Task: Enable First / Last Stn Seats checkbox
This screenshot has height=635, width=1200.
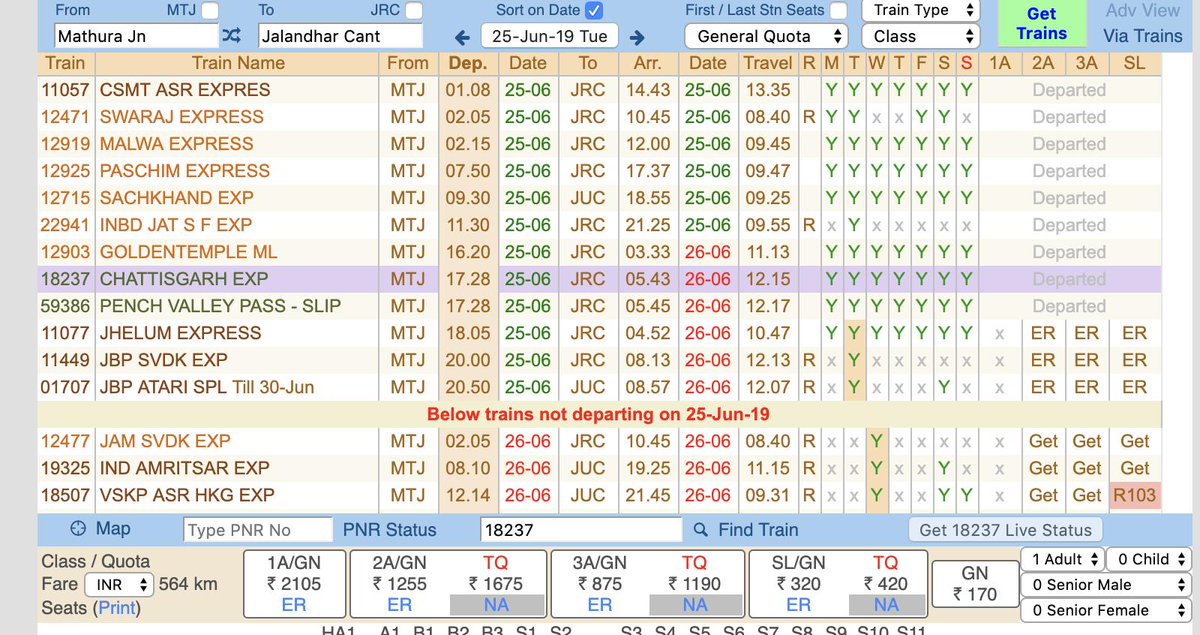Action: (839, 11)
